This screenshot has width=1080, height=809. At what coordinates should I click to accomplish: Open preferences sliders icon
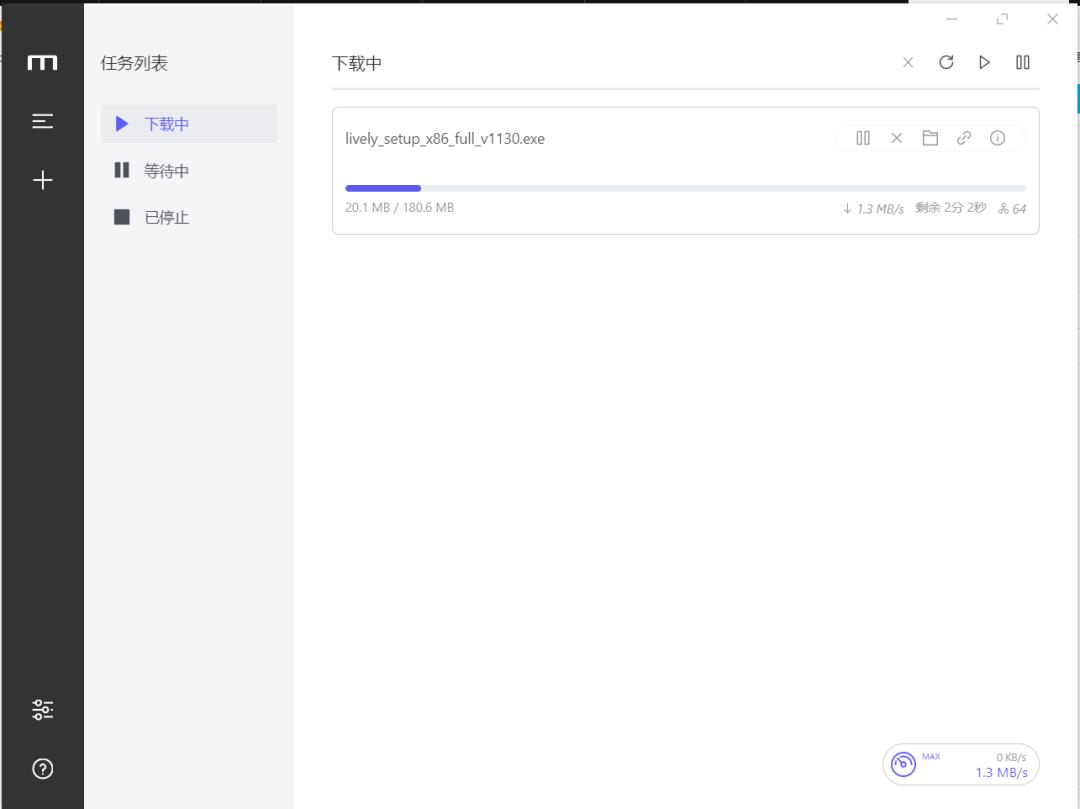[x=42, y=709]
